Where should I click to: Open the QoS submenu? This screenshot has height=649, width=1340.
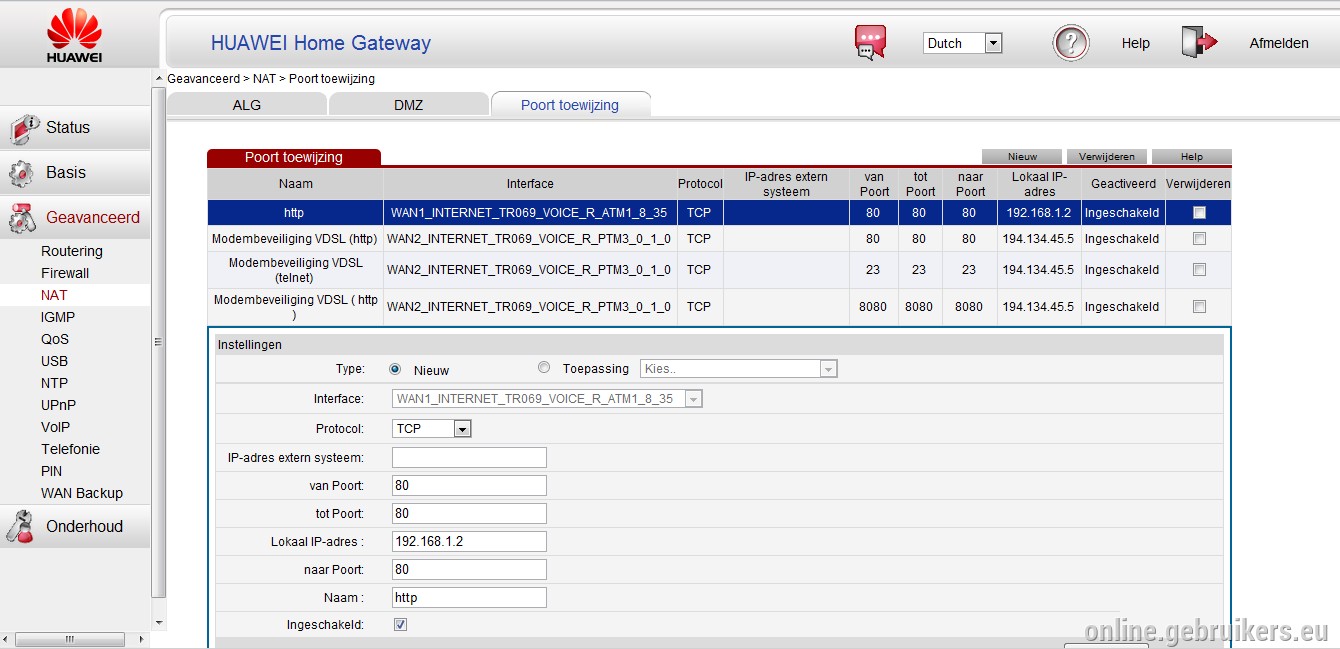55,339
